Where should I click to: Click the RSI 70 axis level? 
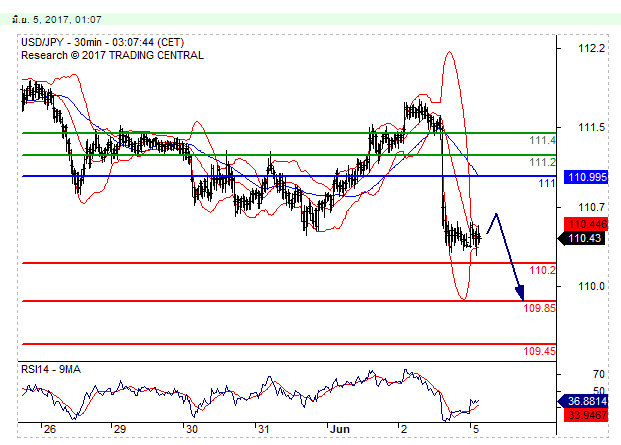[x=599, y=374]
